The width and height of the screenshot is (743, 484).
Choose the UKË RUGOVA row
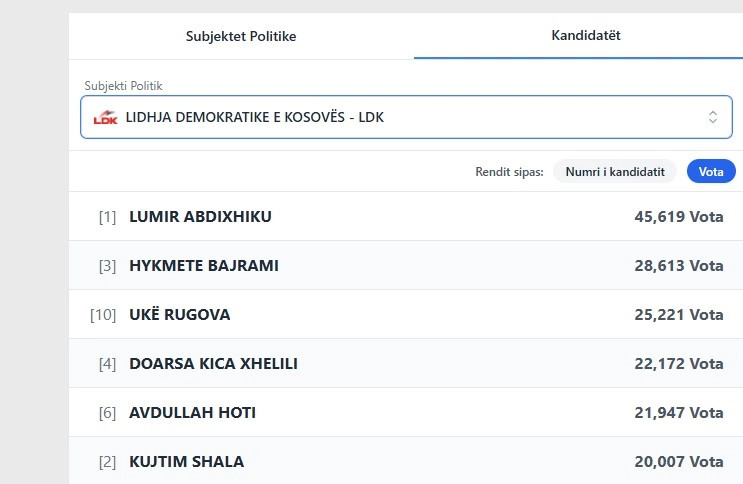(180, 315)
